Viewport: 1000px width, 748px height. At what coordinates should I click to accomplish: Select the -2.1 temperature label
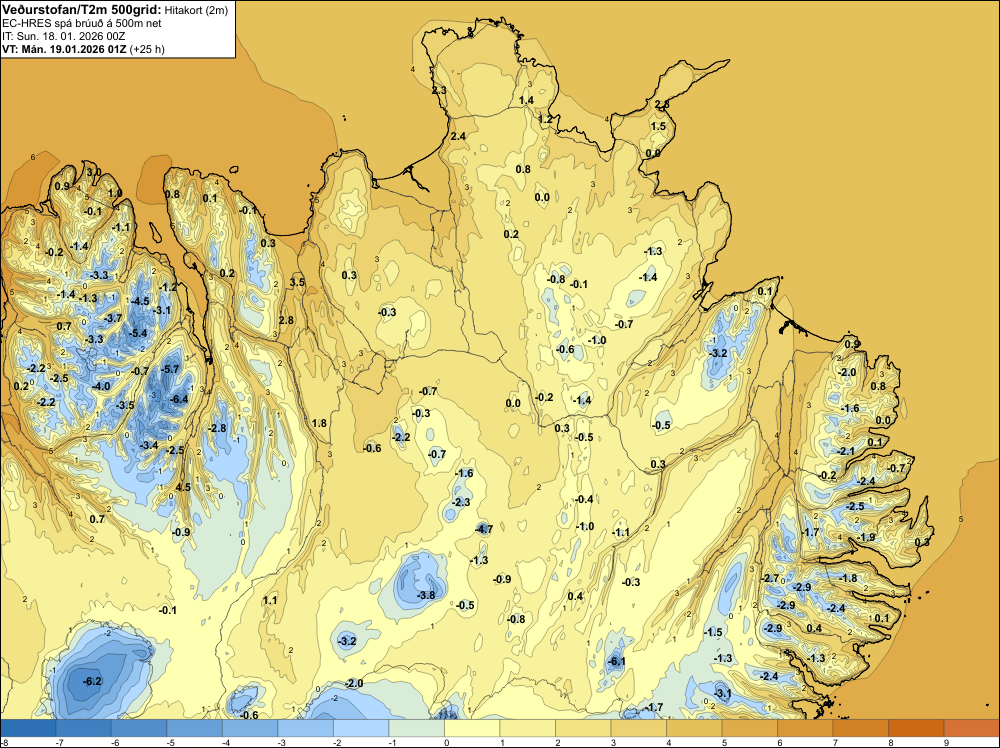pyautogui.click(x=846, y=451)
